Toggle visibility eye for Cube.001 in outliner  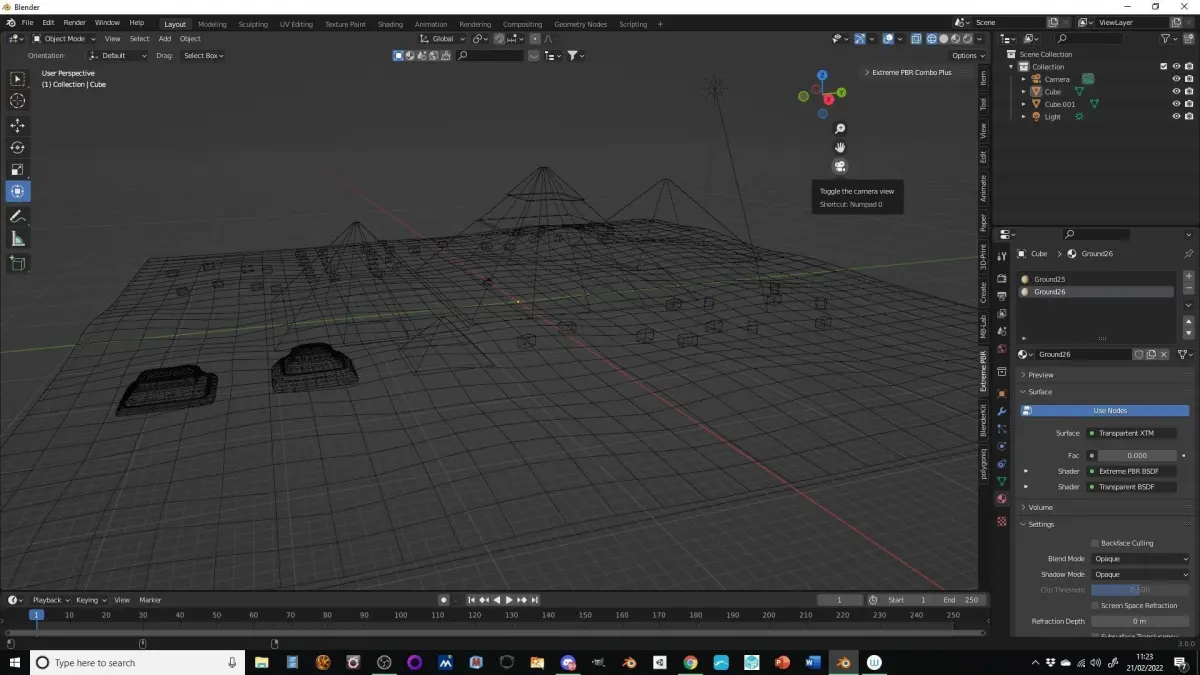click(1176, 104)
